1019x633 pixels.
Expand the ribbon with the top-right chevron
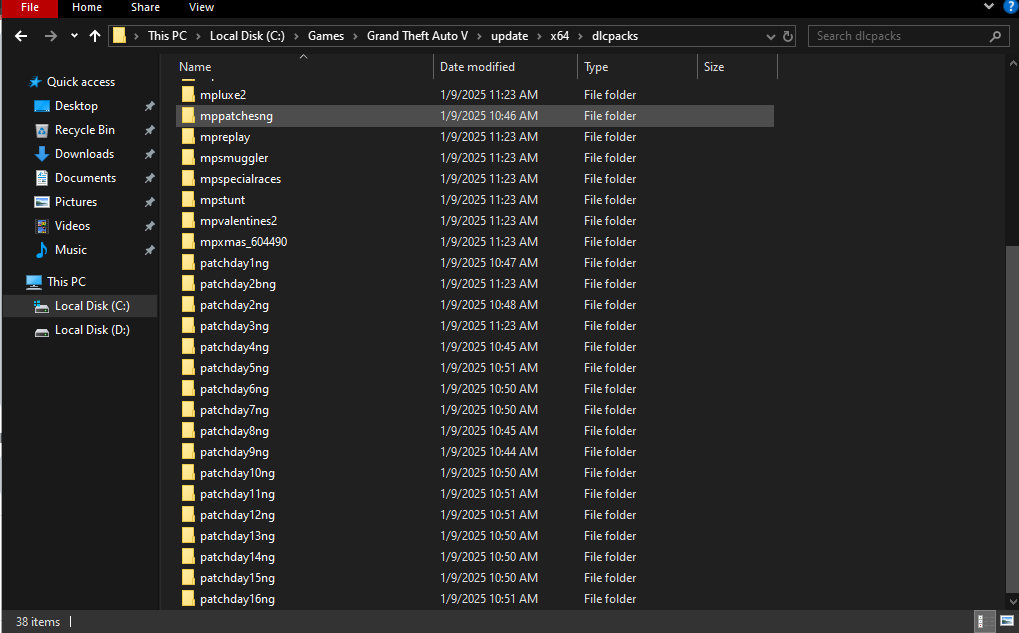tap(990, 7)
